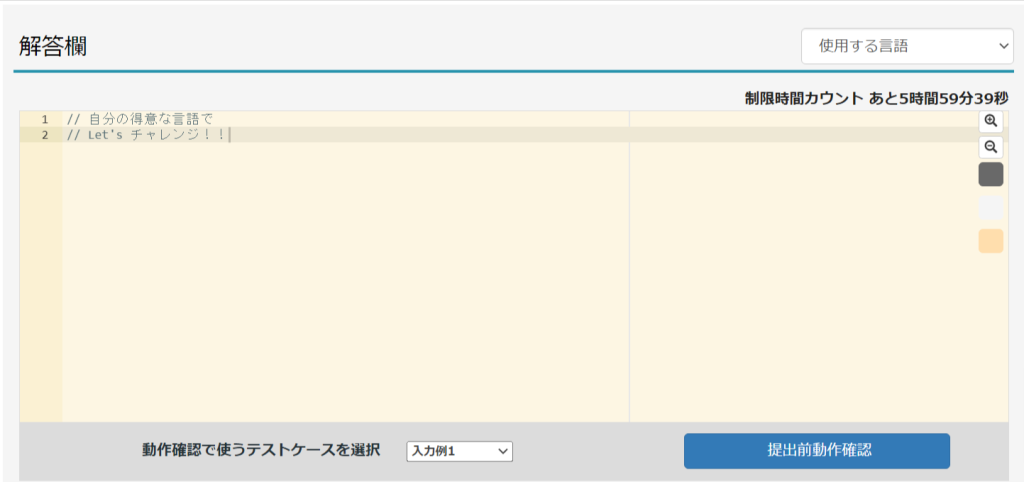Click line number 2 in the gutter
This screenshot has height=482, width=1024.
(44, 135)
